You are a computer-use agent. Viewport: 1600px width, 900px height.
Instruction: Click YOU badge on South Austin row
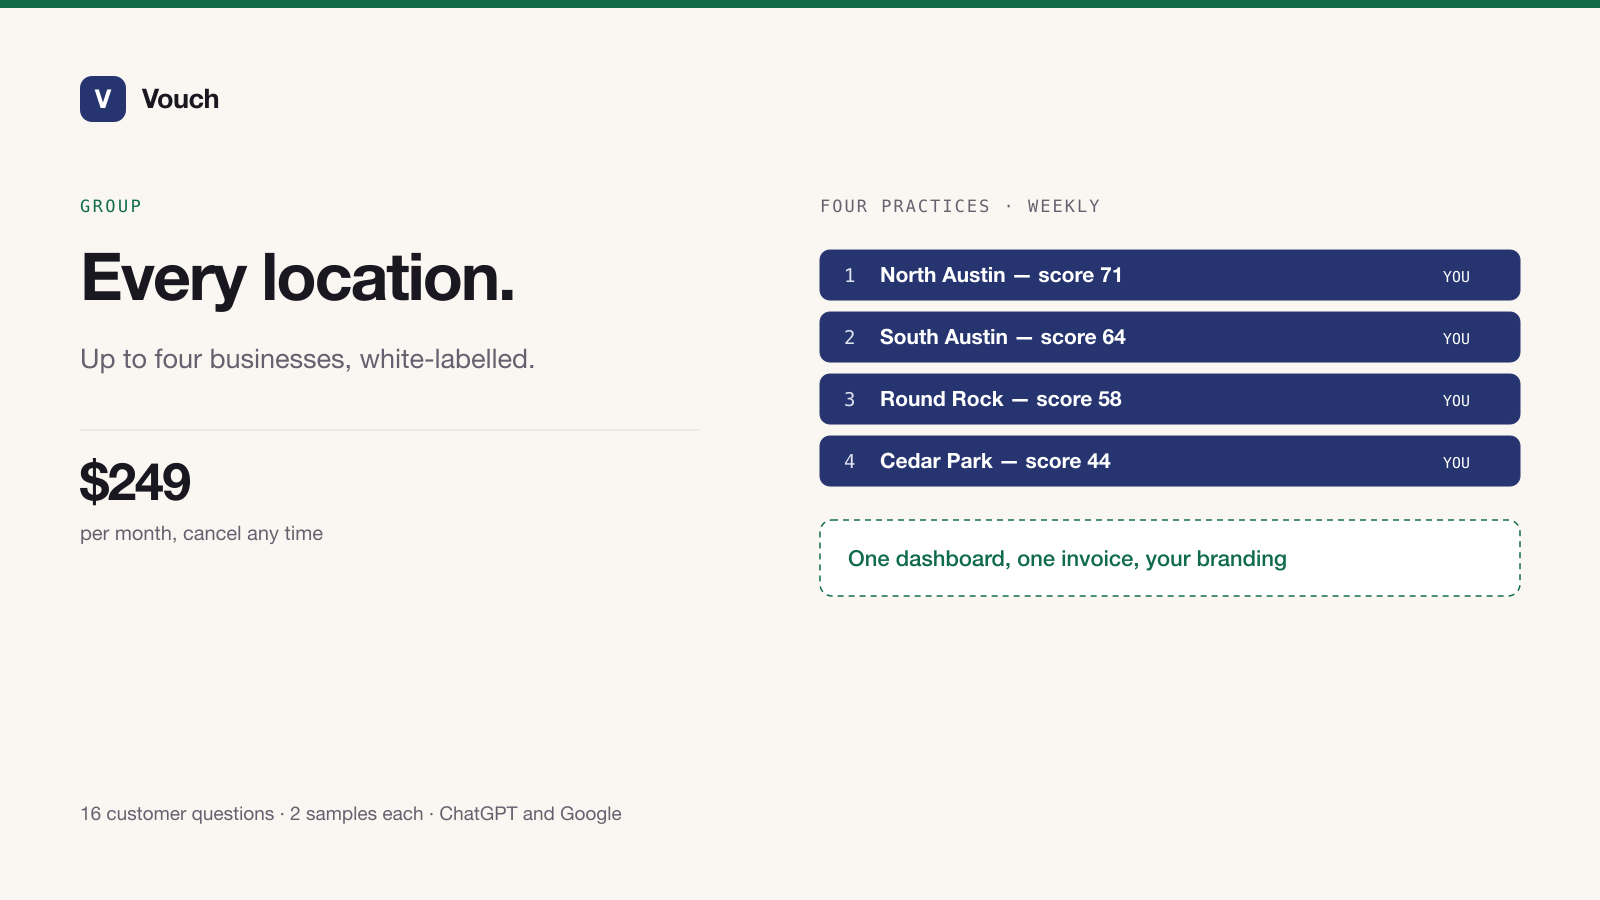click(1456, 339)
